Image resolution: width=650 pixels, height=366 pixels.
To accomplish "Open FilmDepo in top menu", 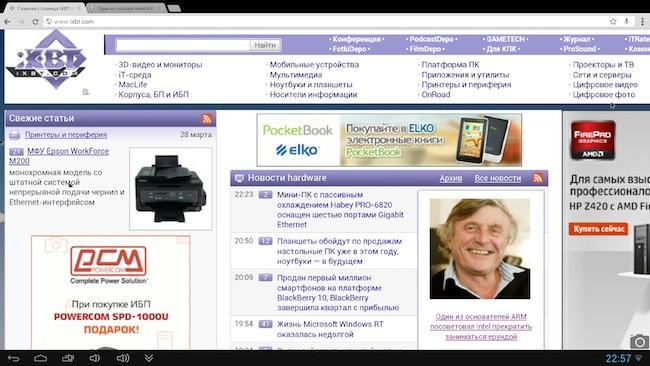I will pyautogui.click(x=425, y=49).
